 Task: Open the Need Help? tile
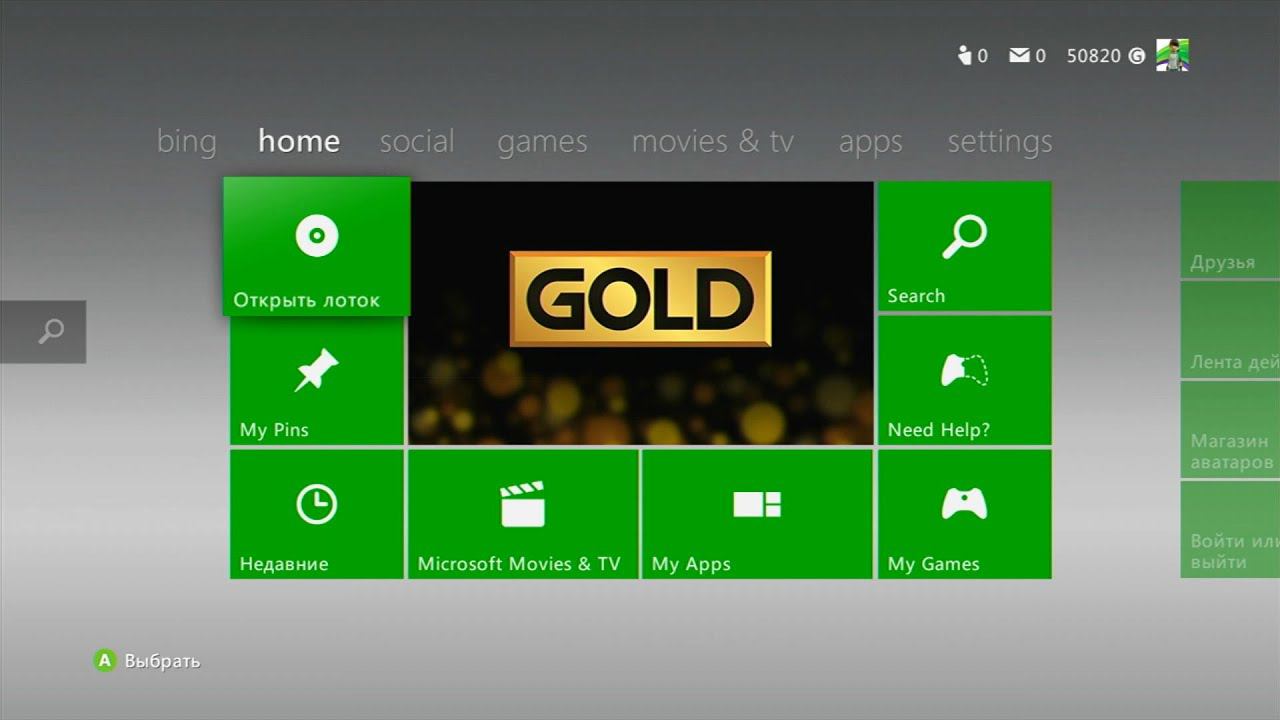point(964,380)
